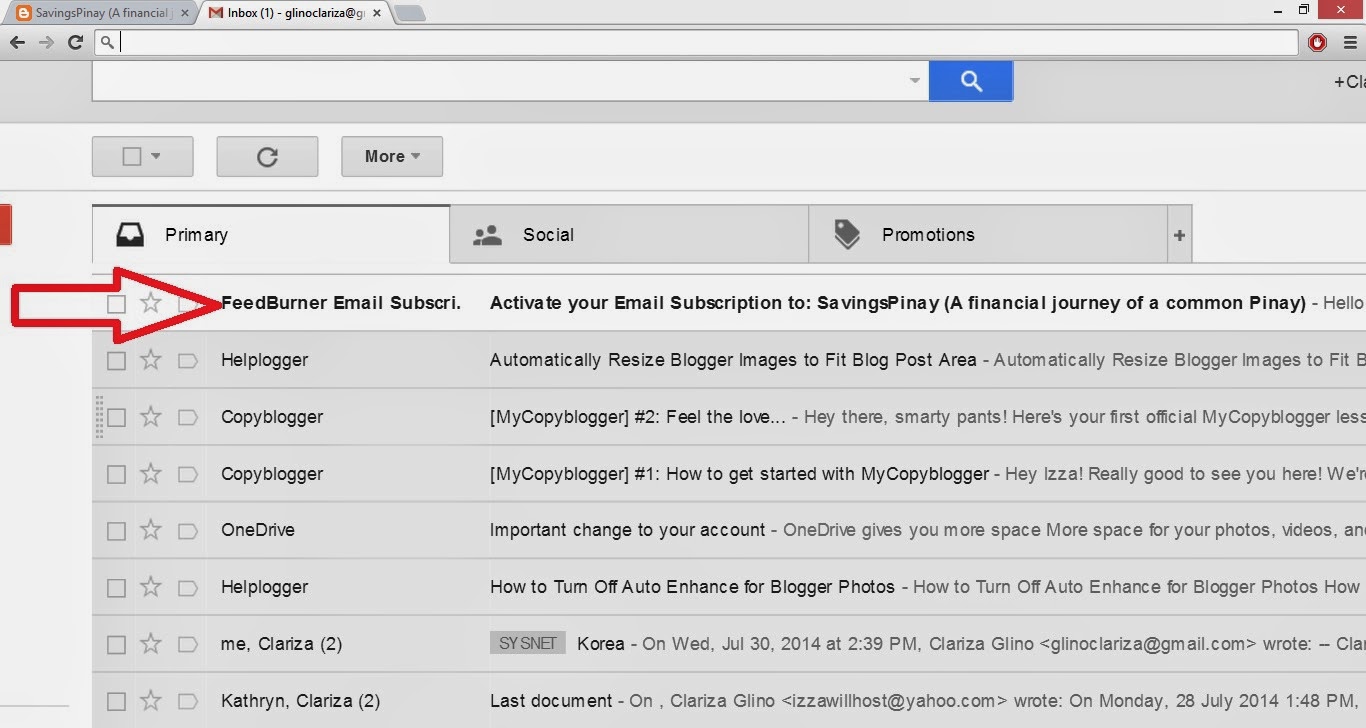This screenshot has height=728, width=1366.
Task: Click the blue Gmail search button
Action: click(970, 81)
